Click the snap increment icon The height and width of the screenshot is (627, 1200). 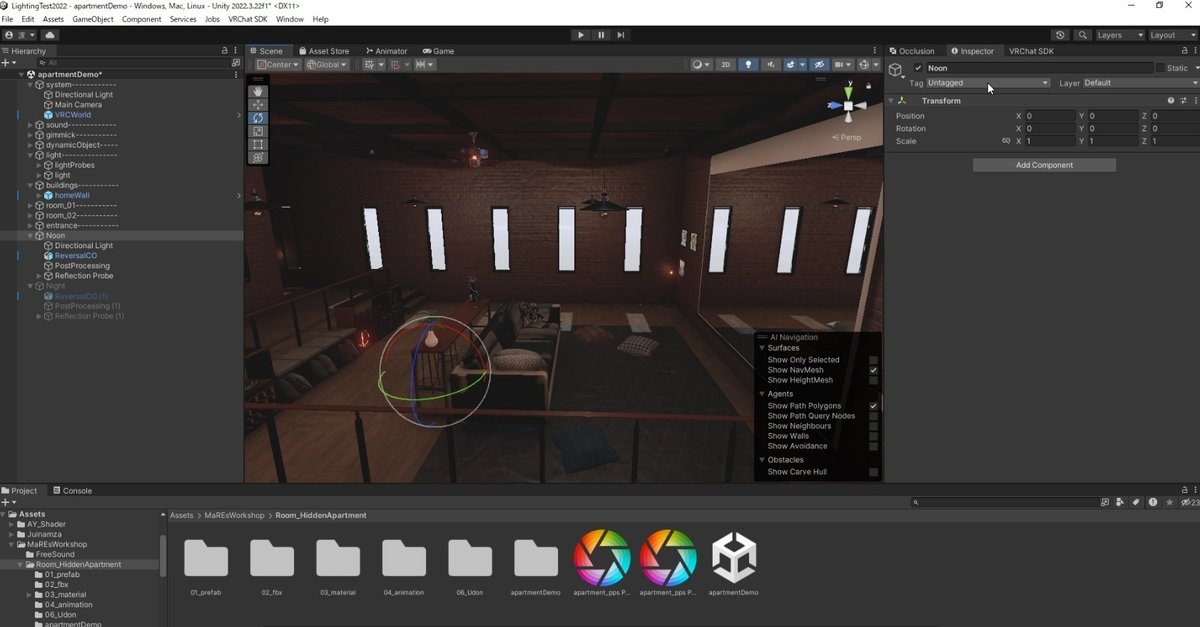point(424,65)
